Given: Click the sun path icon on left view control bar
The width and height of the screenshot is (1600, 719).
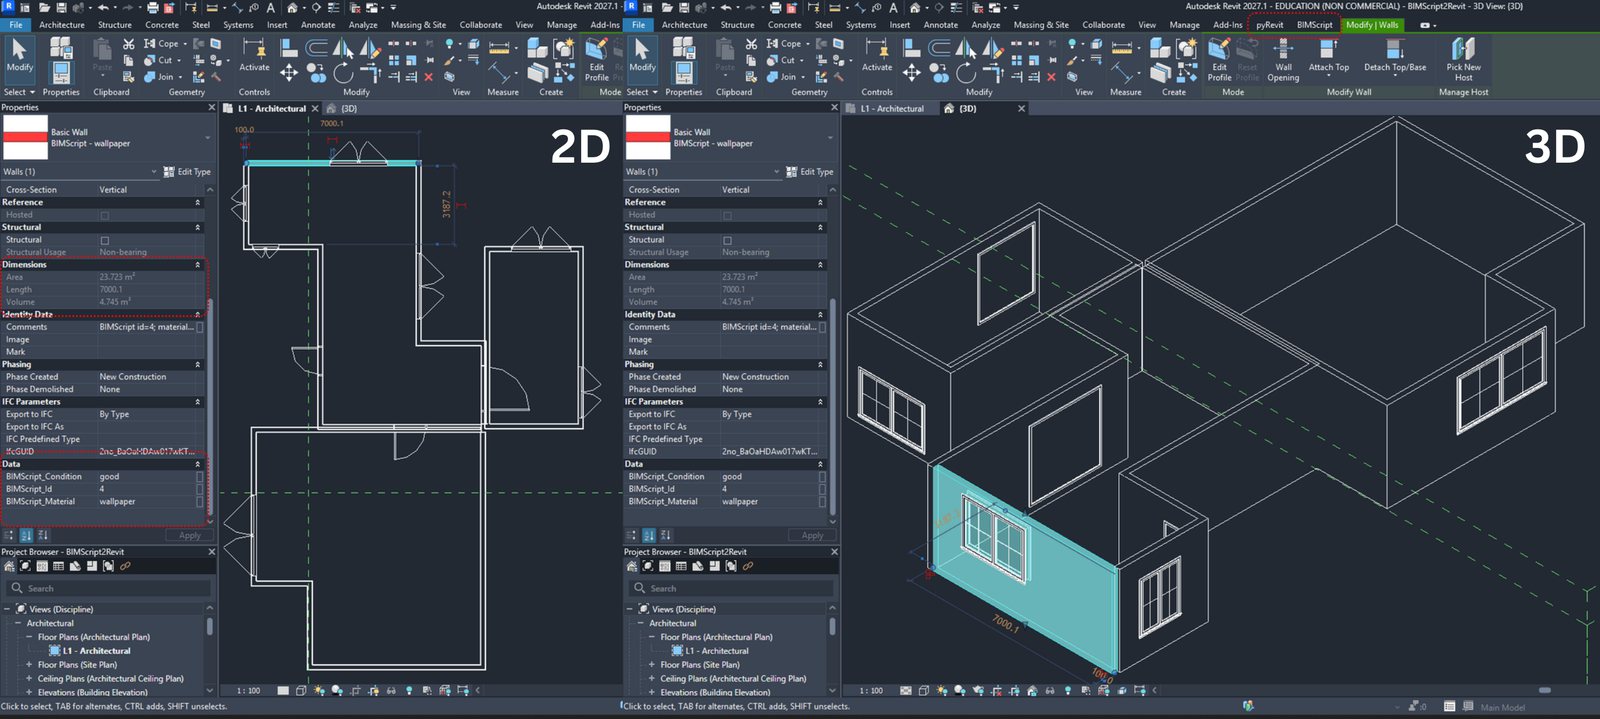Looking at the screenshot, I should tap(319, 690).
